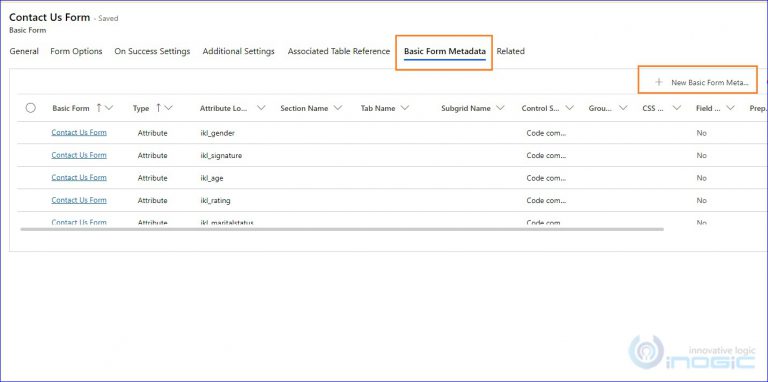Viewport: 768px width, 382px height.
Task: Switch to the General tab
Action: 24,51
